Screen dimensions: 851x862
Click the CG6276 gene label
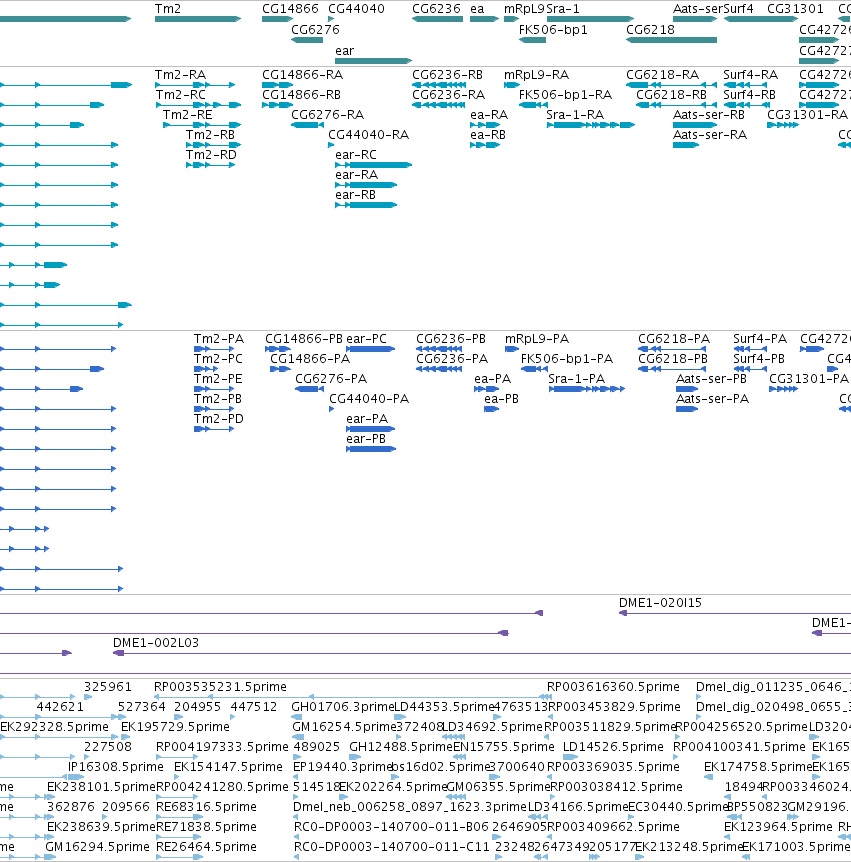tap(315, 30)
